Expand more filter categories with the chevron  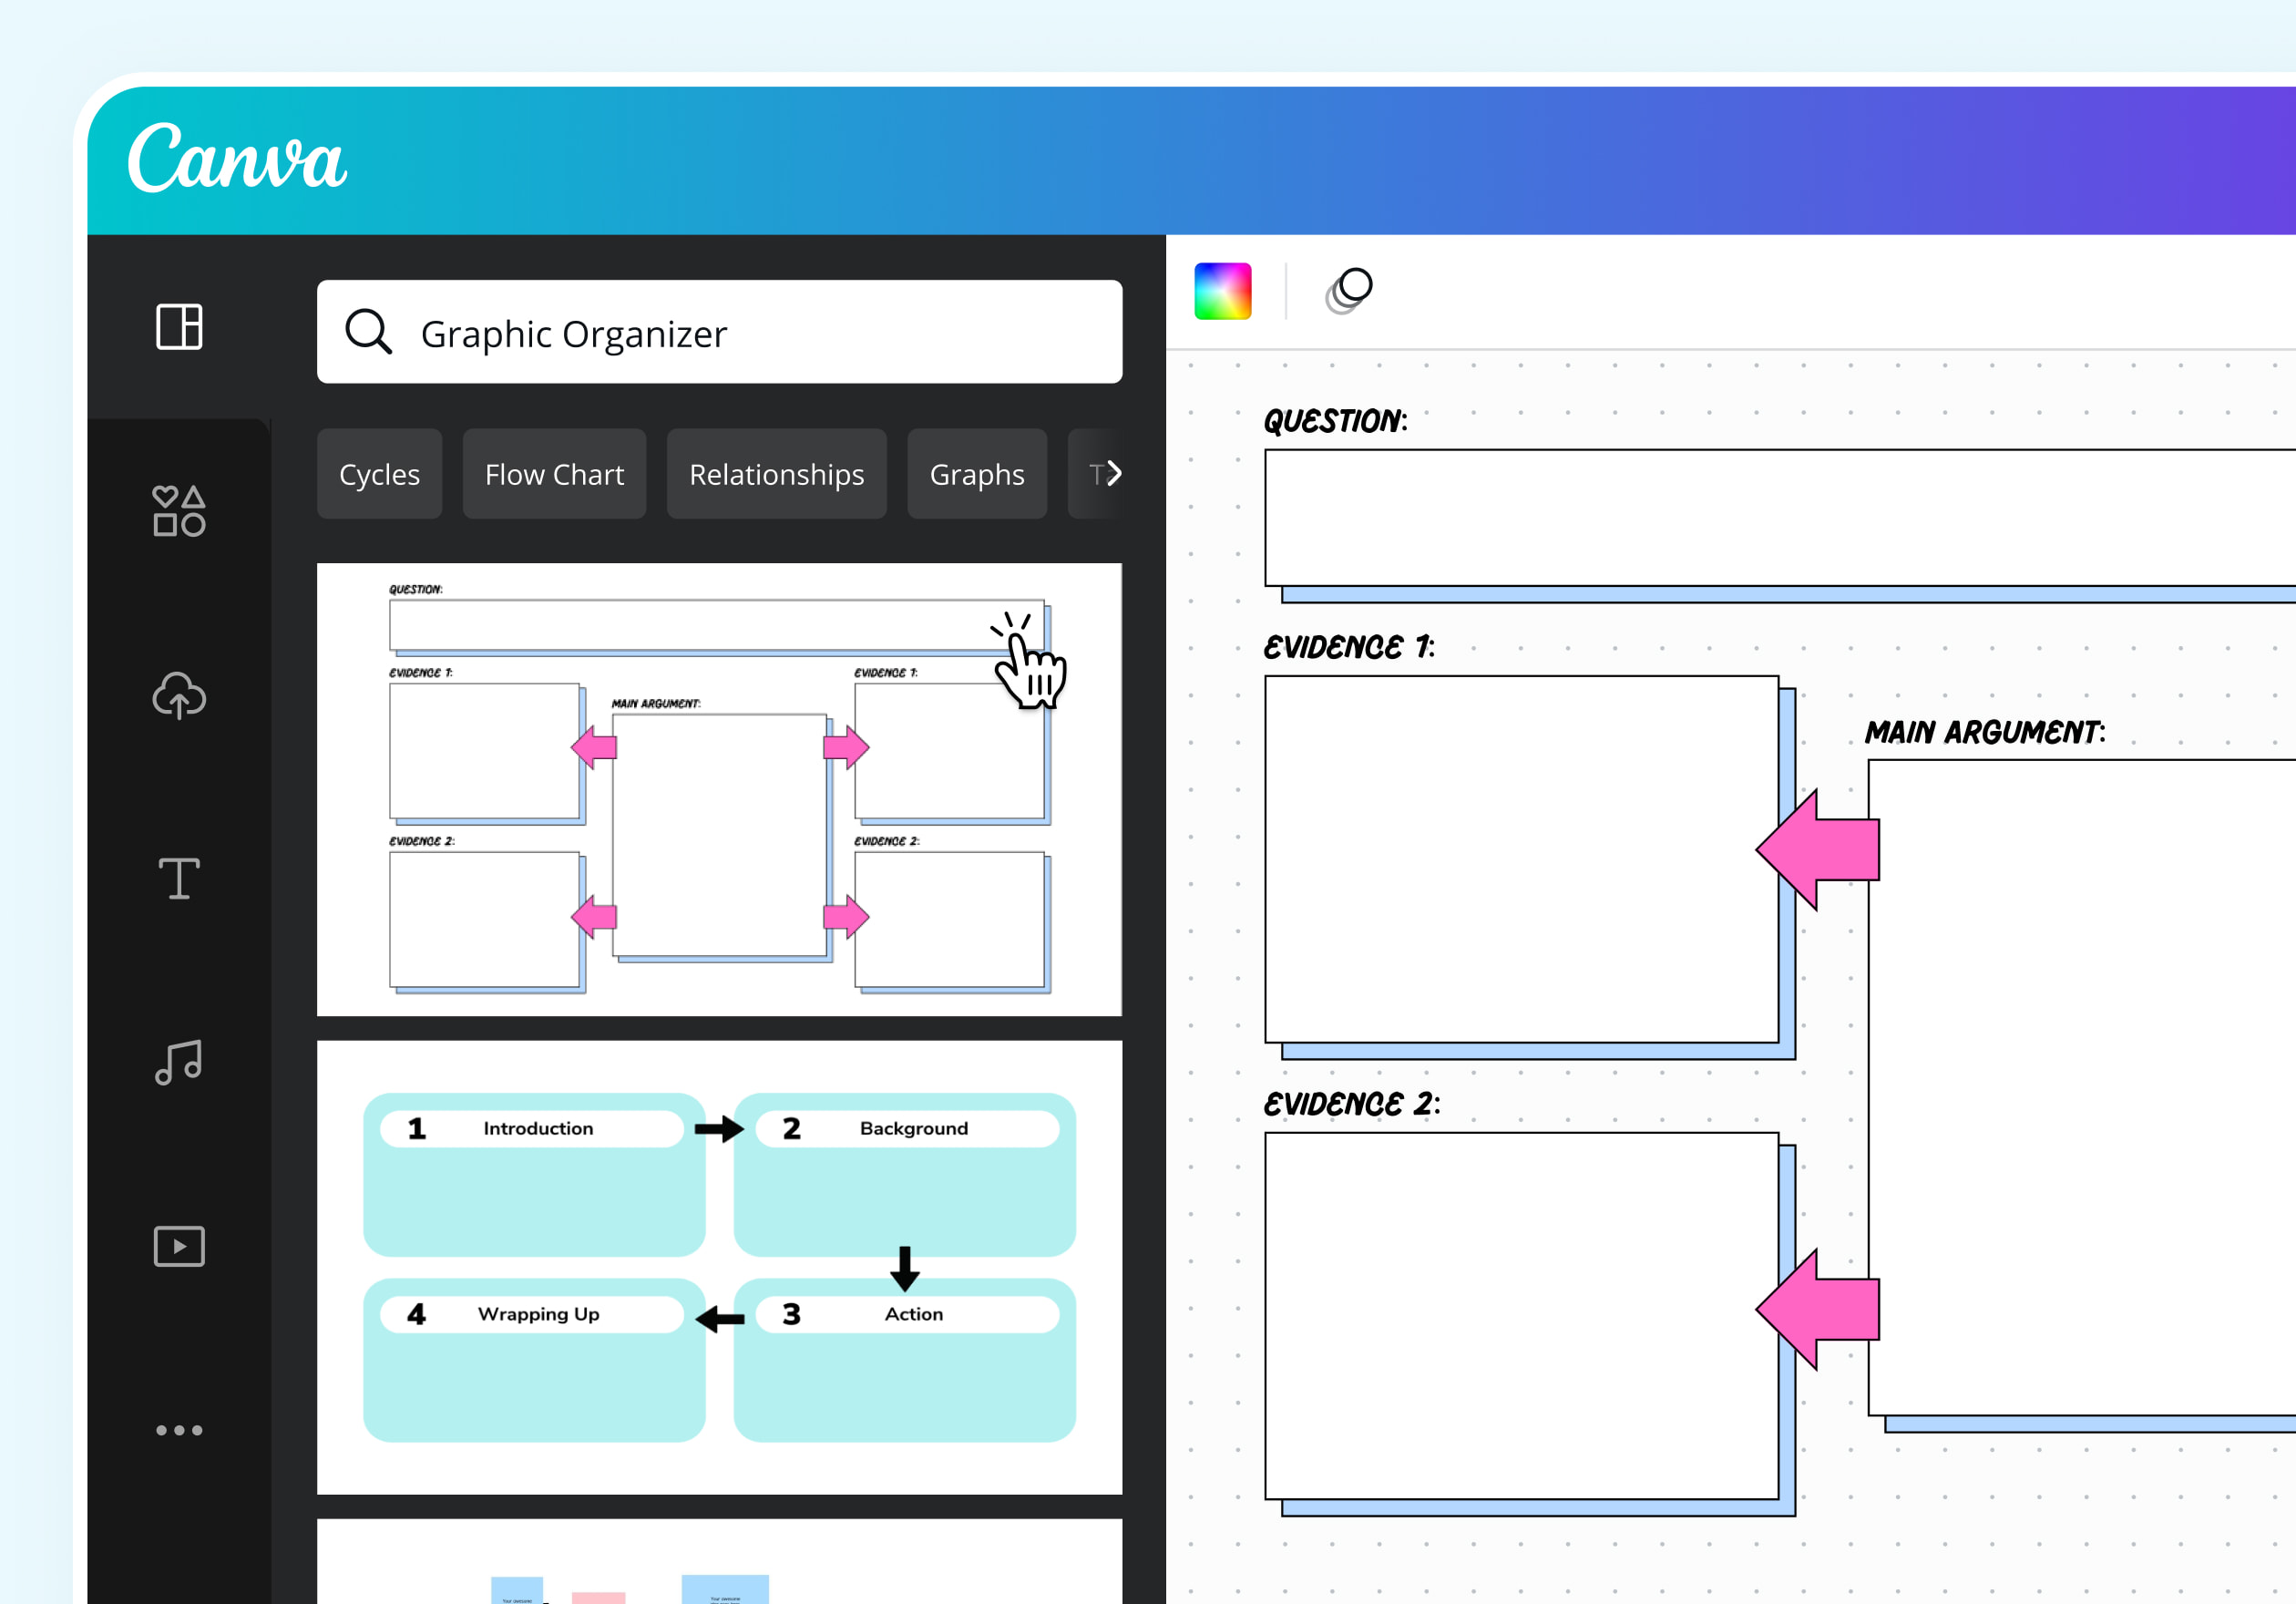coord(1113,474)
